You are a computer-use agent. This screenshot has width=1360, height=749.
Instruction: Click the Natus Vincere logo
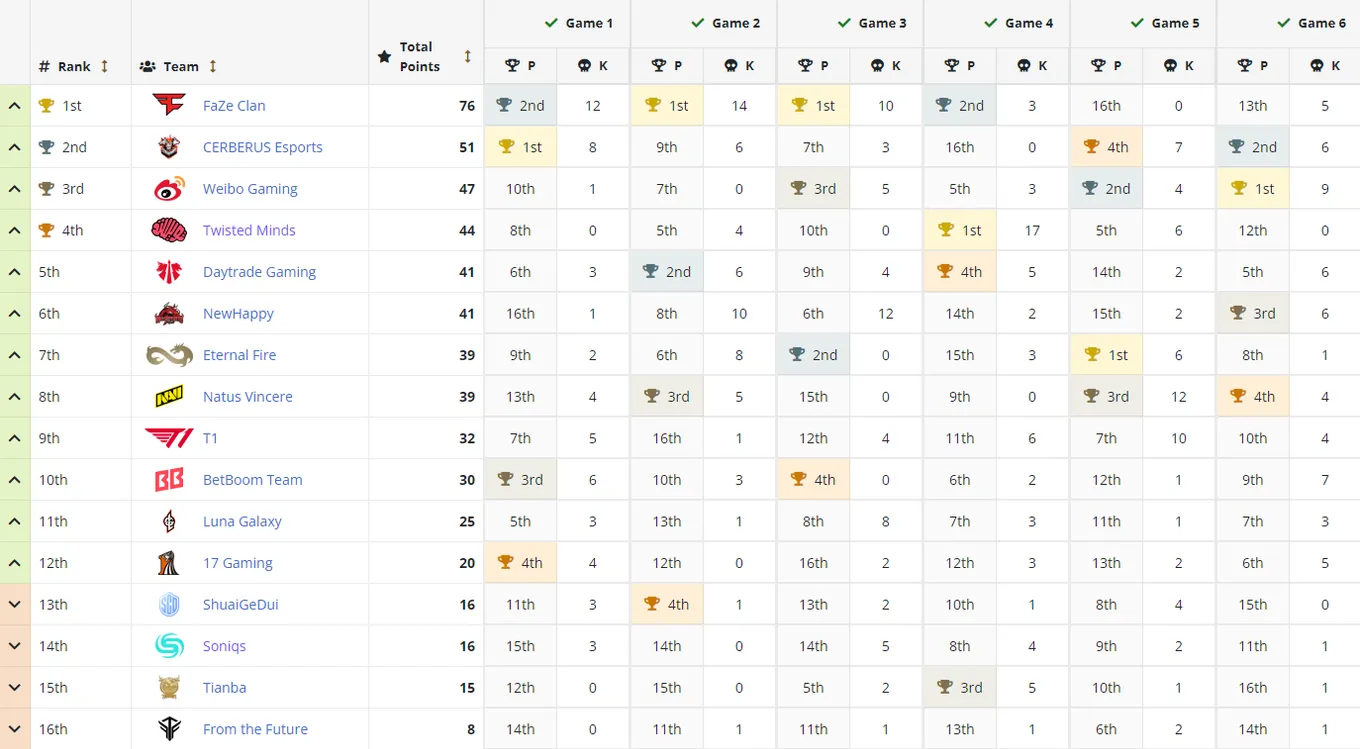pos(169,397)
